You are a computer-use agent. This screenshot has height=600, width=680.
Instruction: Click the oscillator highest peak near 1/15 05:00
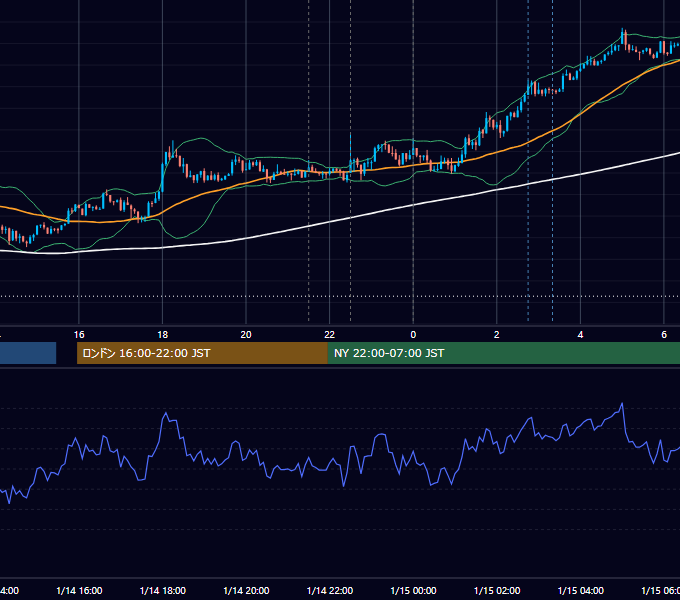tap(622, 404)
